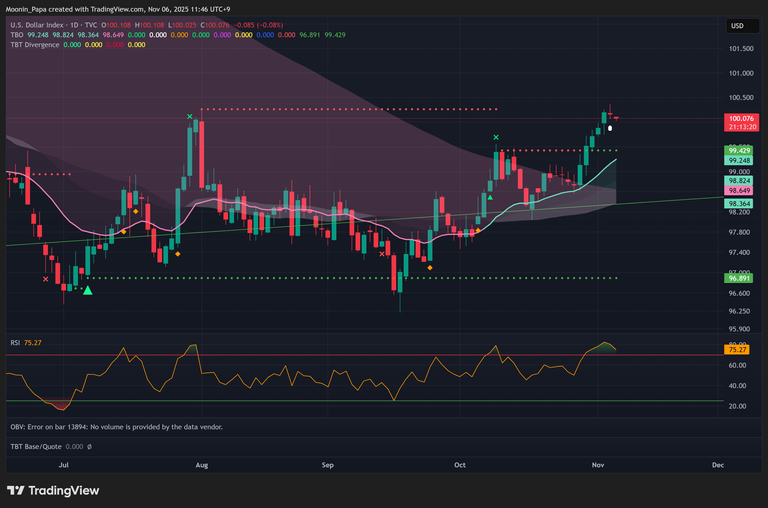
Task: Open the TBT Divergence indicator legend
Action: click(x=33, y=45)
